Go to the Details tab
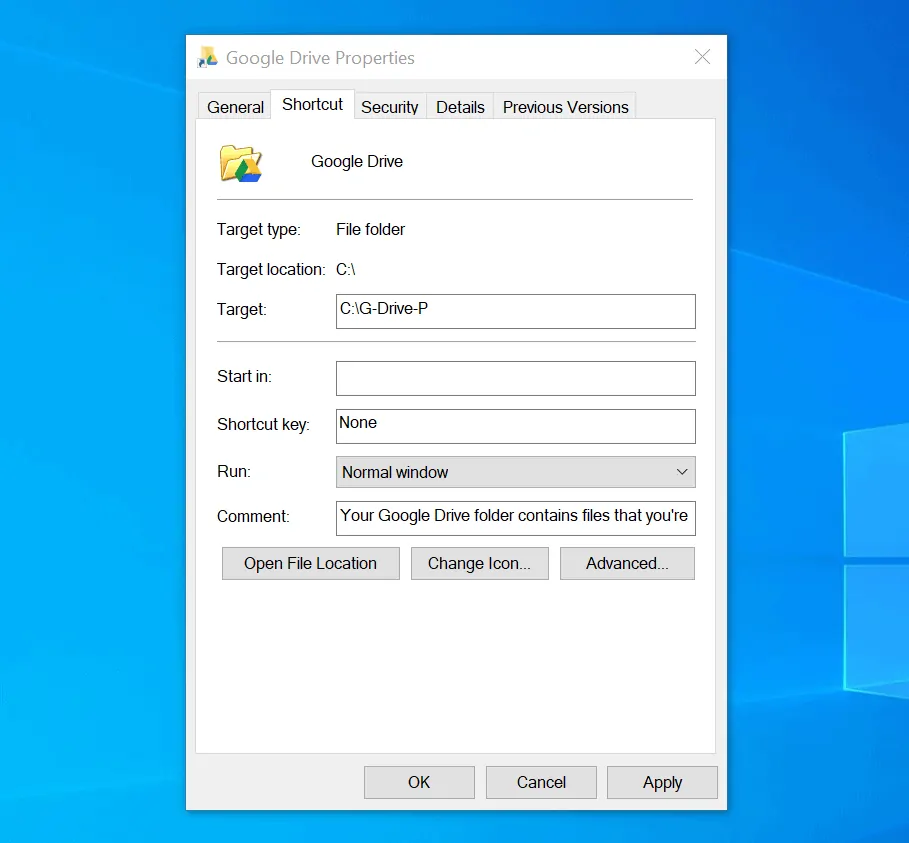909x843 pixels. [x=460, y=107]
